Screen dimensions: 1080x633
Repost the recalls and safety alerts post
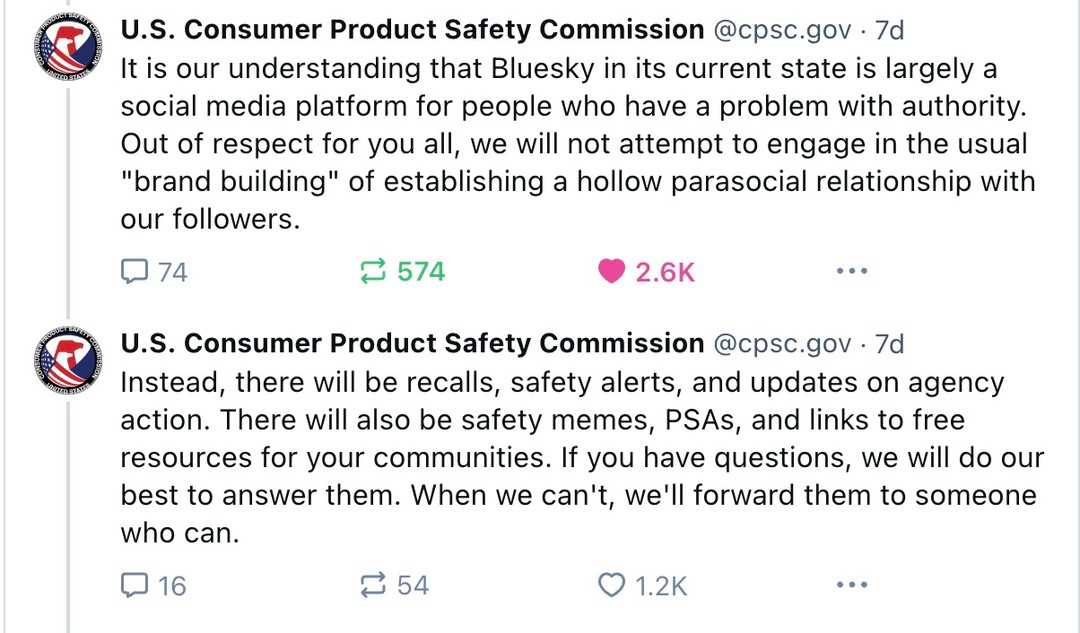372,585
